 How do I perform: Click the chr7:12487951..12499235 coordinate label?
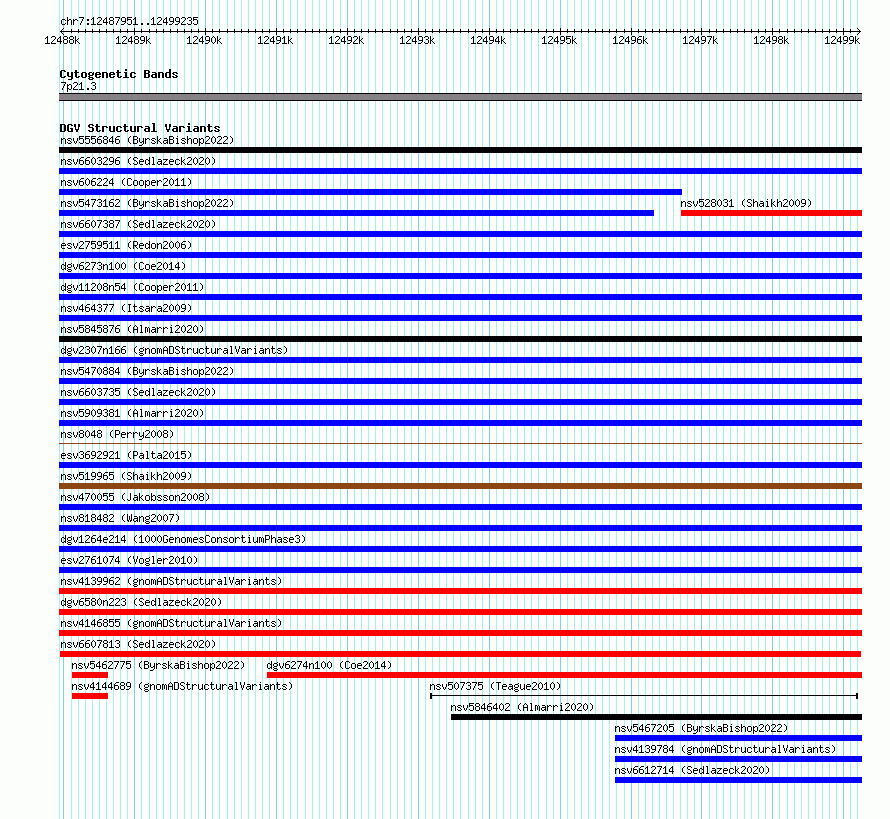click(129, 22)
